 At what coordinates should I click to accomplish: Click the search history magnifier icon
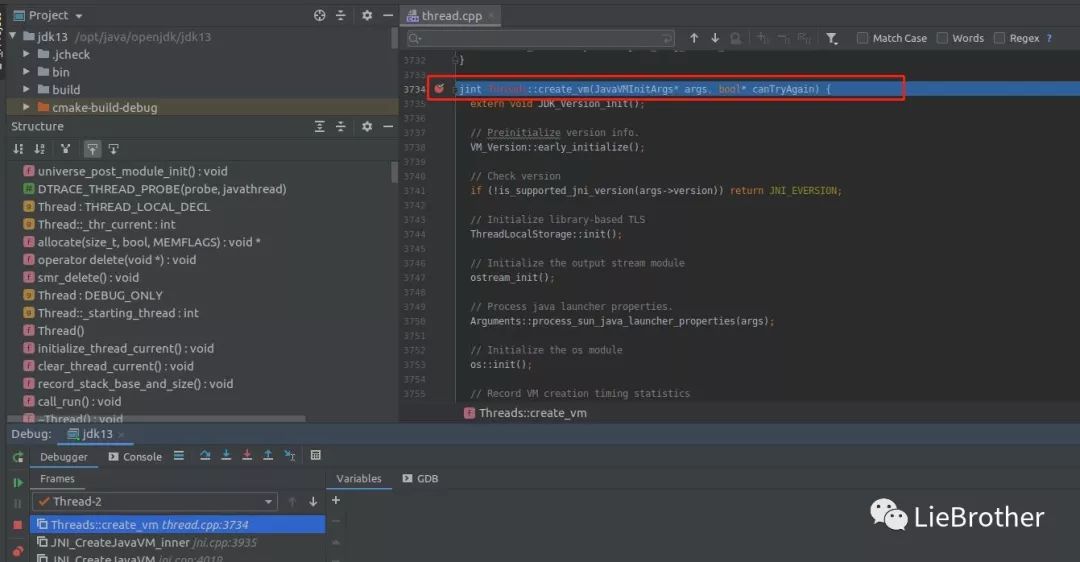pos(414,39)
